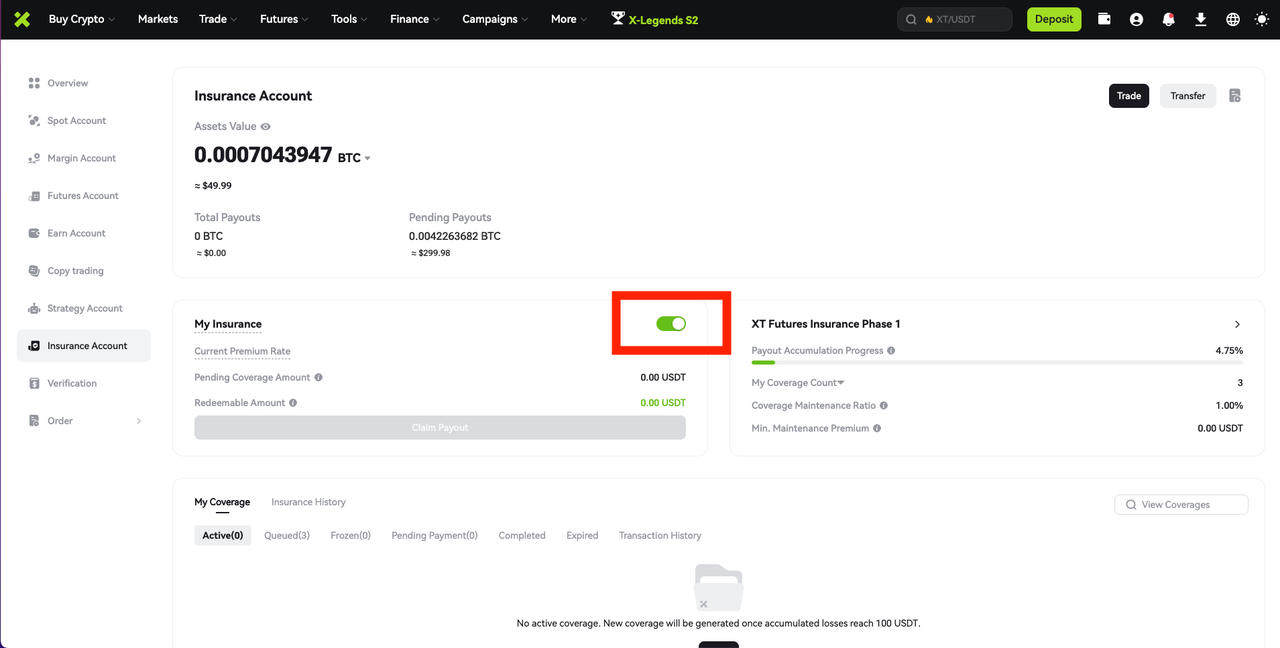The width and height of the screenshot is (1280, 648).
Task: Open XT Futures Insurance Phase 1 arrow
Action: click(1237, 324)
